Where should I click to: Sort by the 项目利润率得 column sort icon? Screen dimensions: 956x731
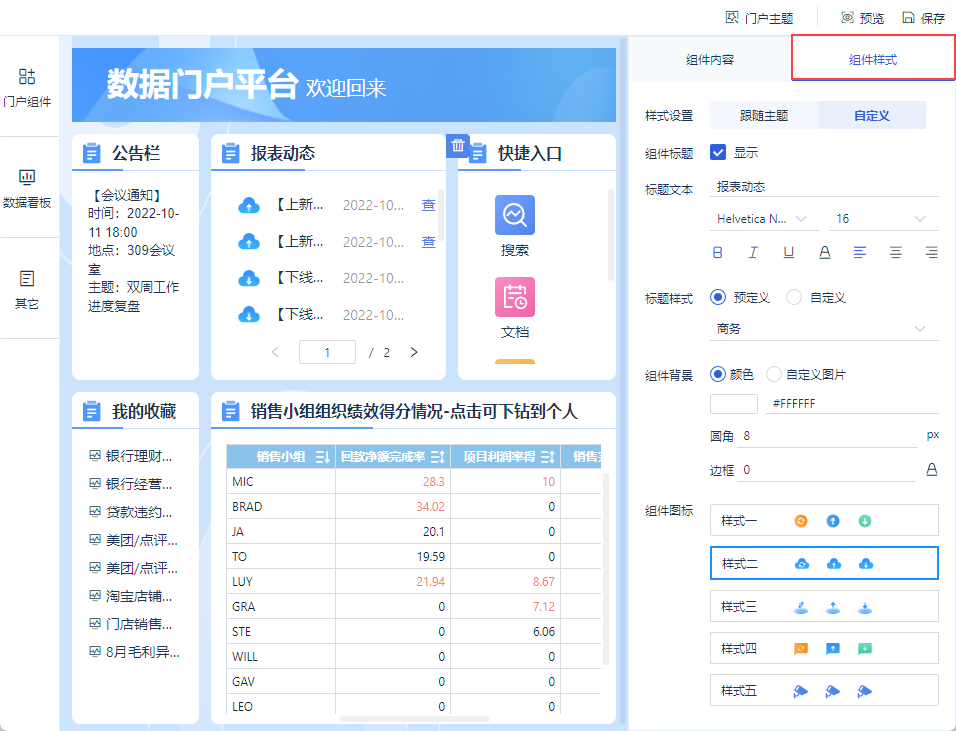548,457
